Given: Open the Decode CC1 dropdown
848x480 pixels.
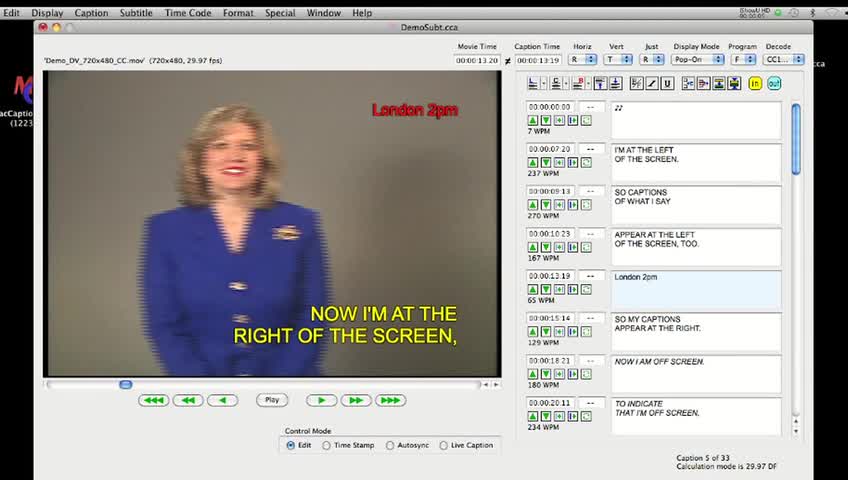Looking at the screenshot, I should 784,59.
